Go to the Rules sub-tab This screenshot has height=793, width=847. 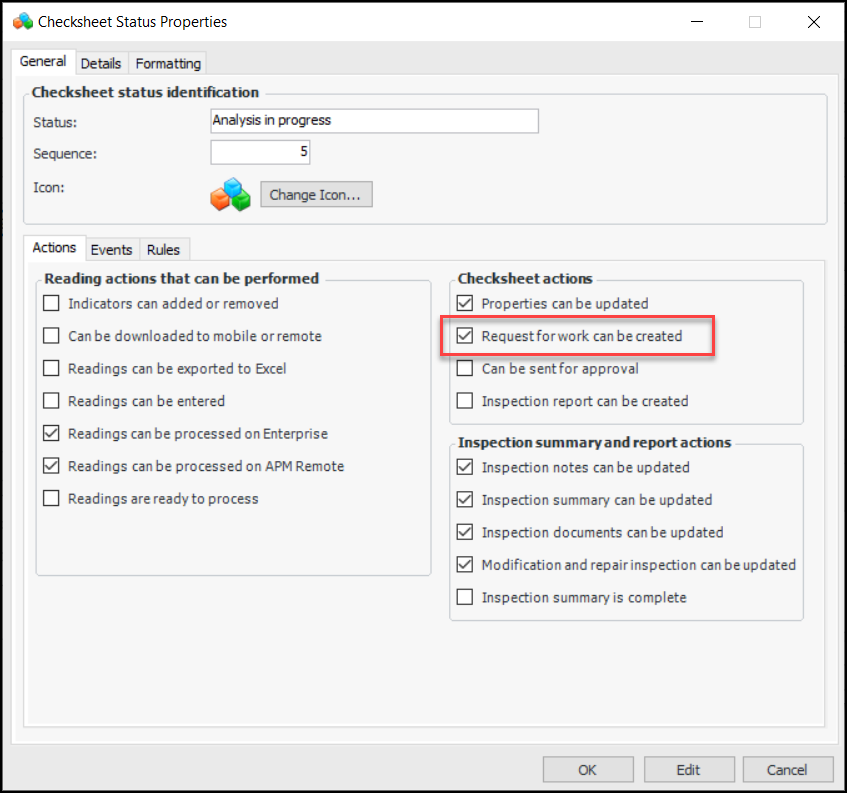point(164,249)
